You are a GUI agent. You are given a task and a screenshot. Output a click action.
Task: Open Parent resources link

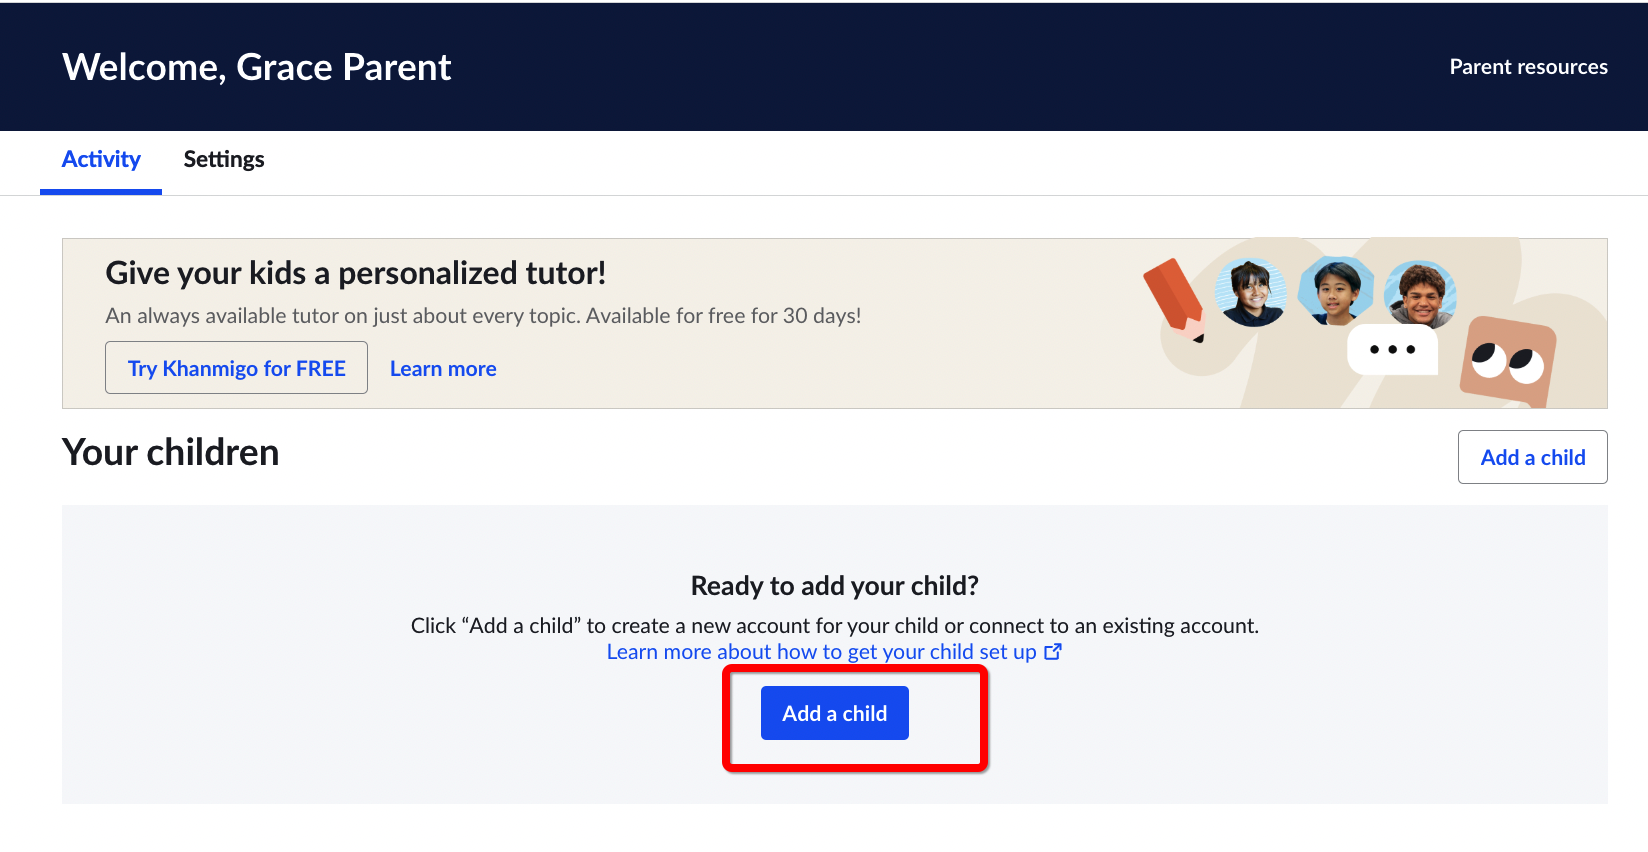click(x=1528, y=67)
